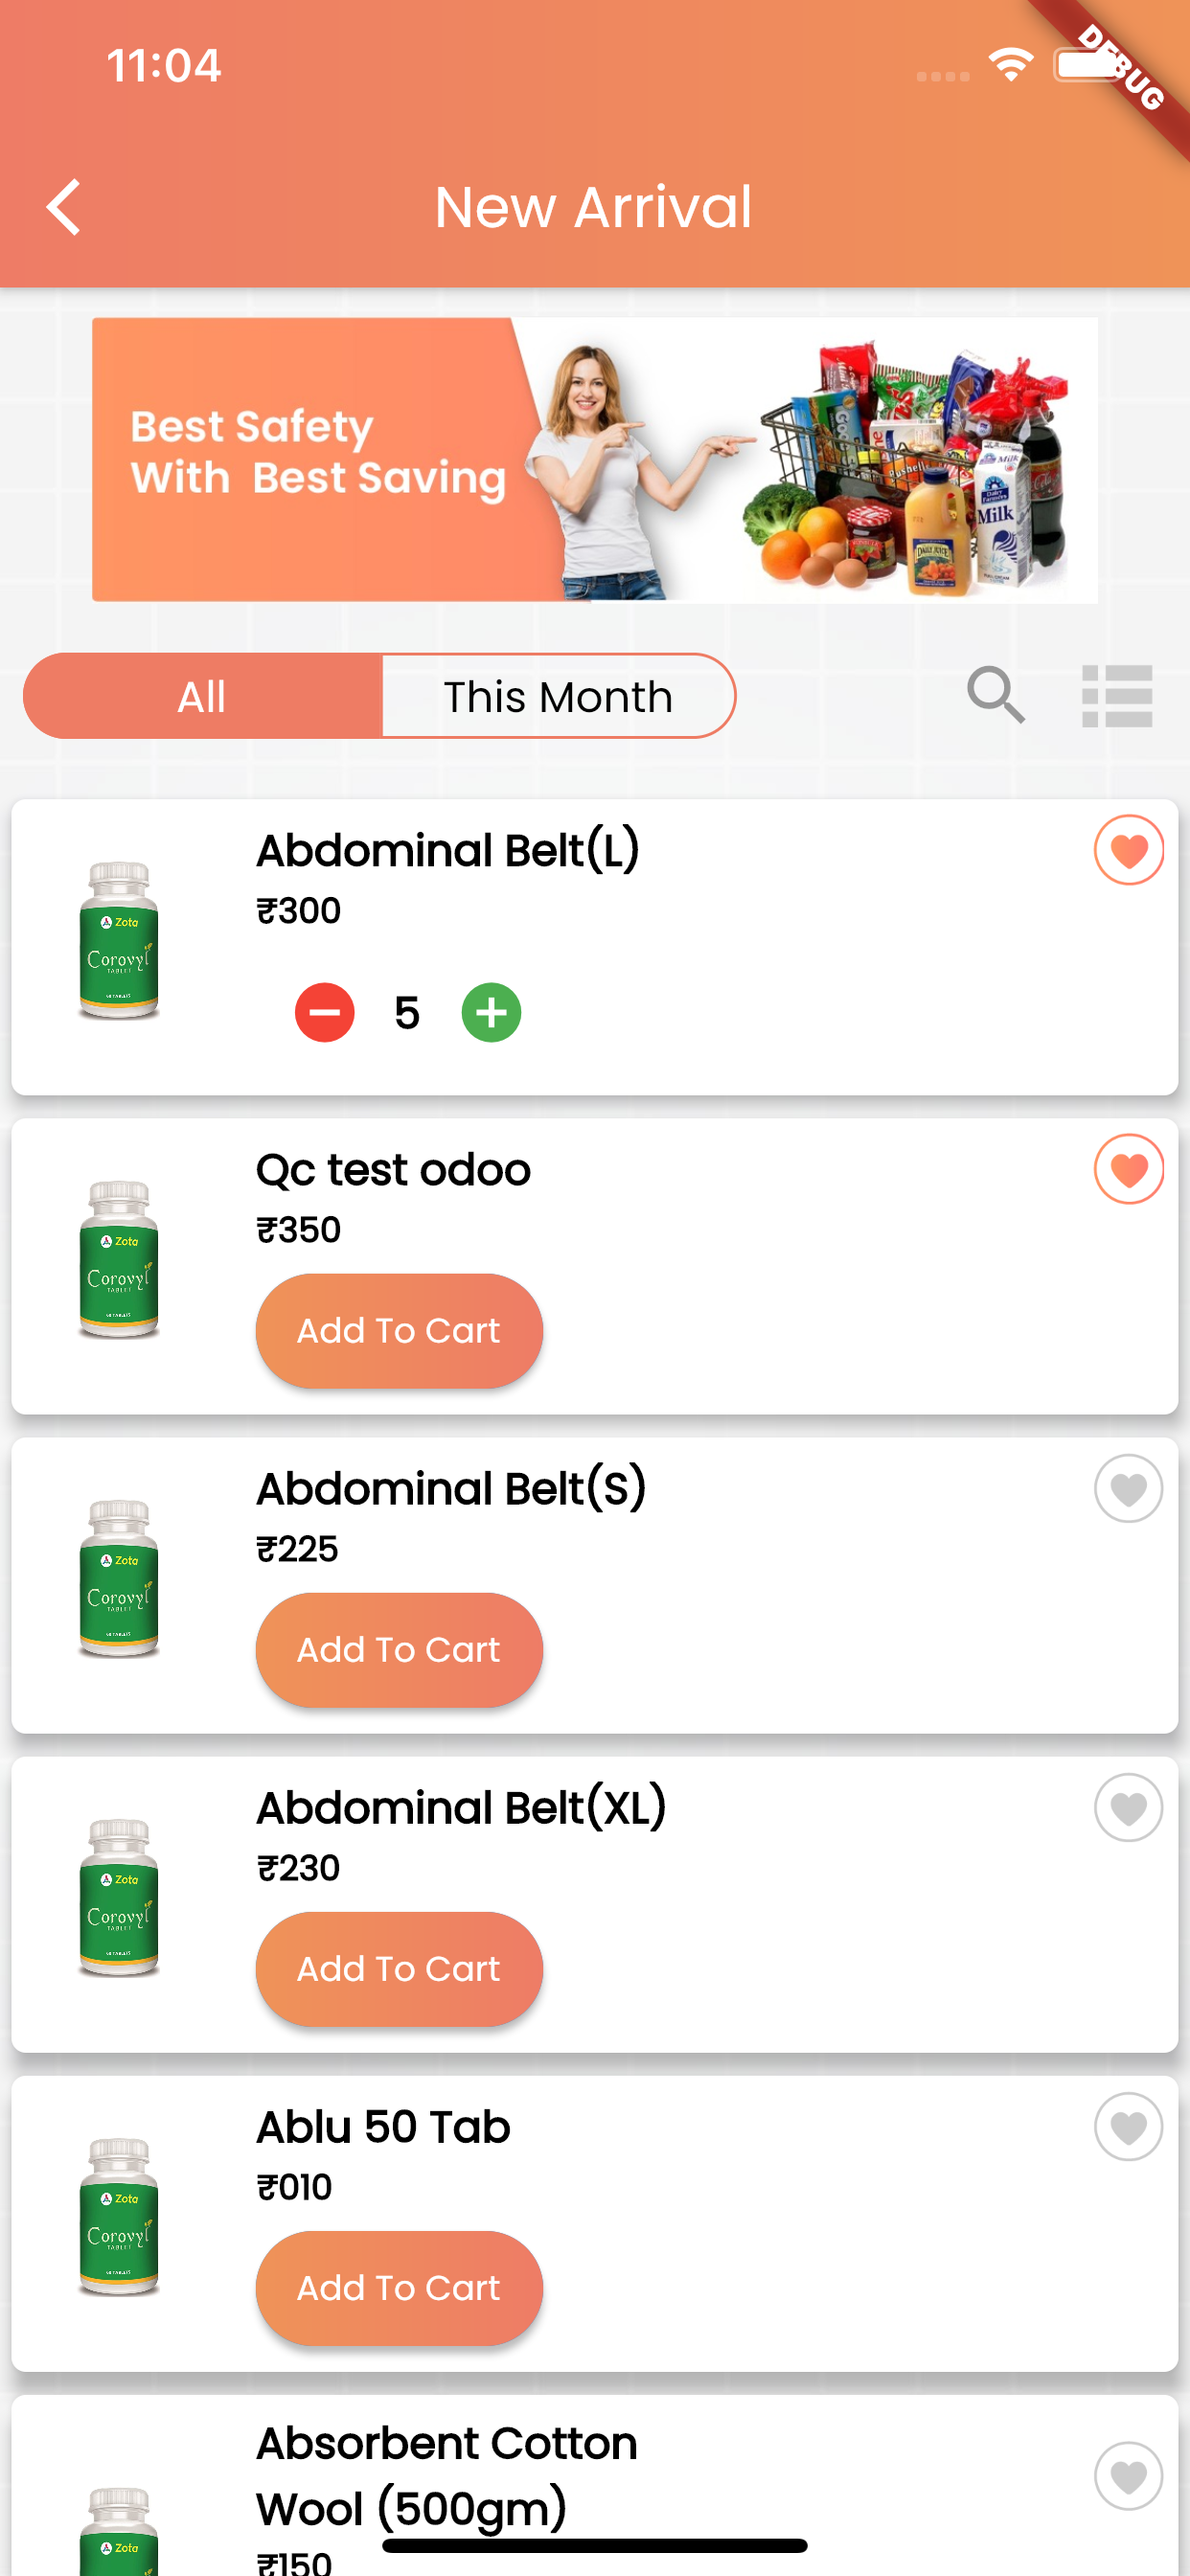Add Abdominal Belt(XL) to cart
Screen dimensions: 1190x2576
click(399, 1968)
